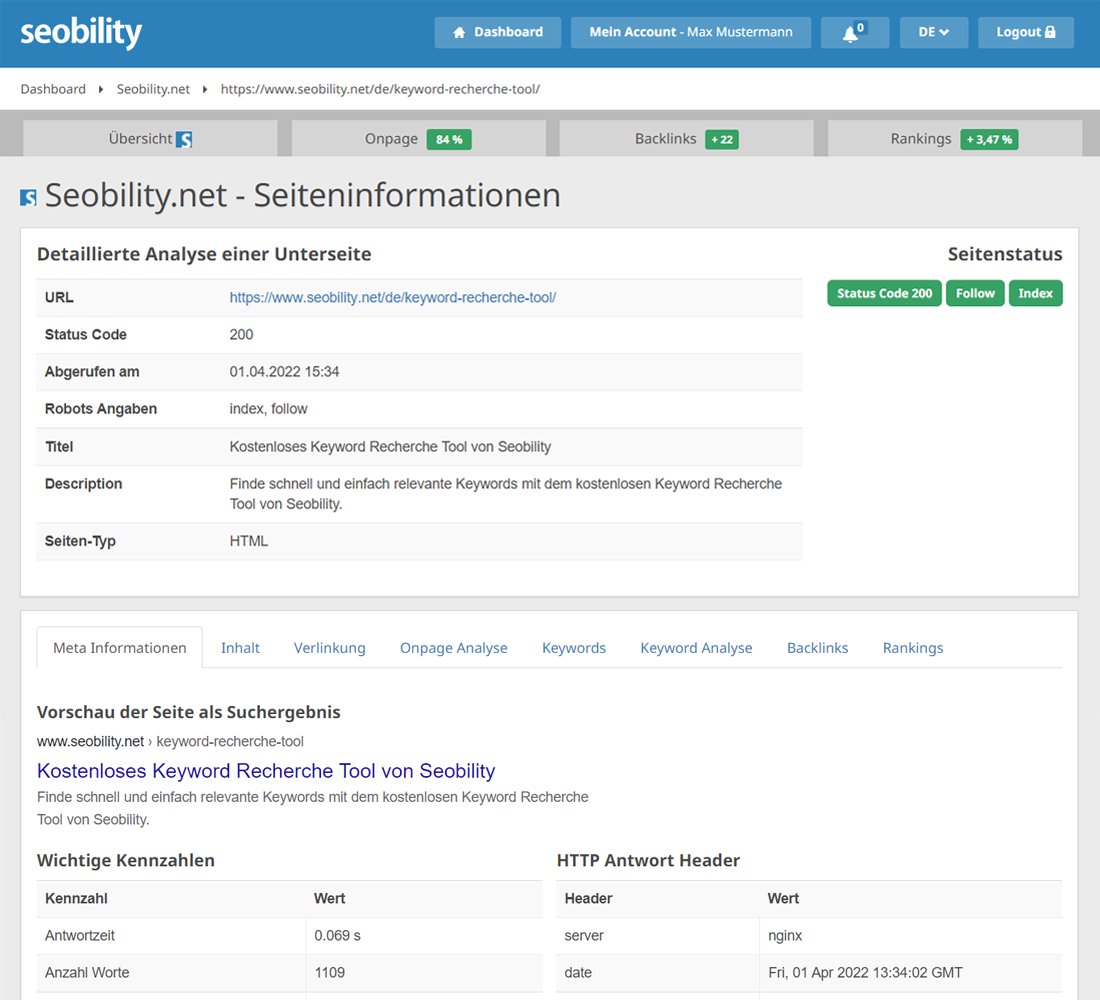Viewport: 1100px width, 1000px height.
Task: Open the notifications bell
Action: tap(854, 32)
